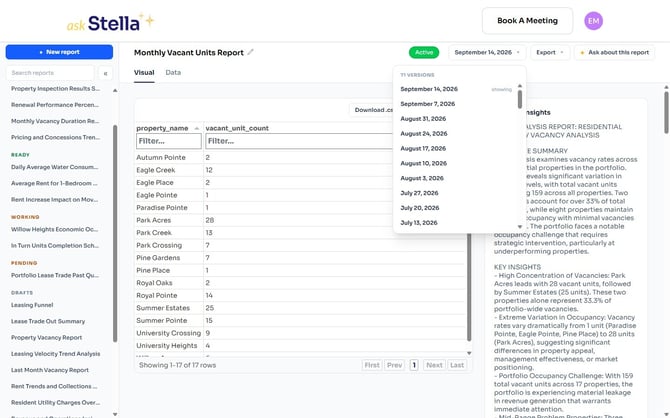670x418 pixels.
Task: Open Last Month Vacancy Report
Action: pyautogui.click(x=50, y=370)
